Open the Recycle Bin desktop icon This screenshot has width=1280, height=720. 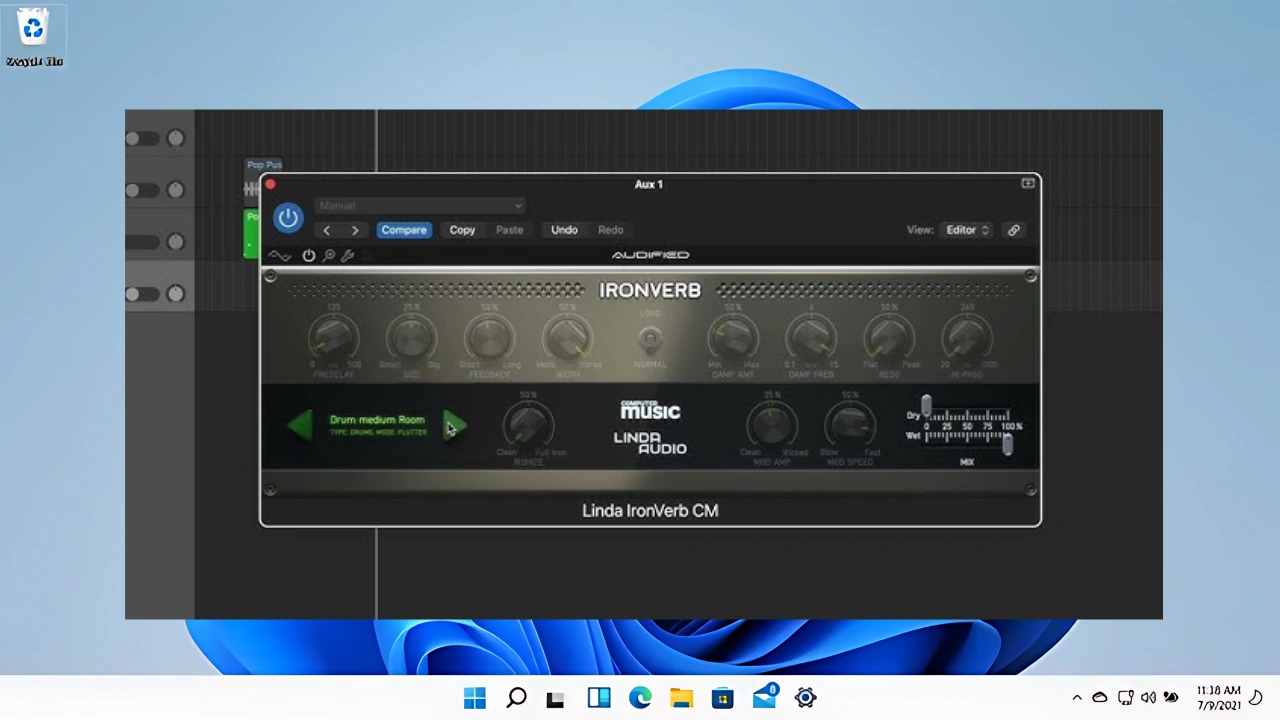(x=34, y=38)
